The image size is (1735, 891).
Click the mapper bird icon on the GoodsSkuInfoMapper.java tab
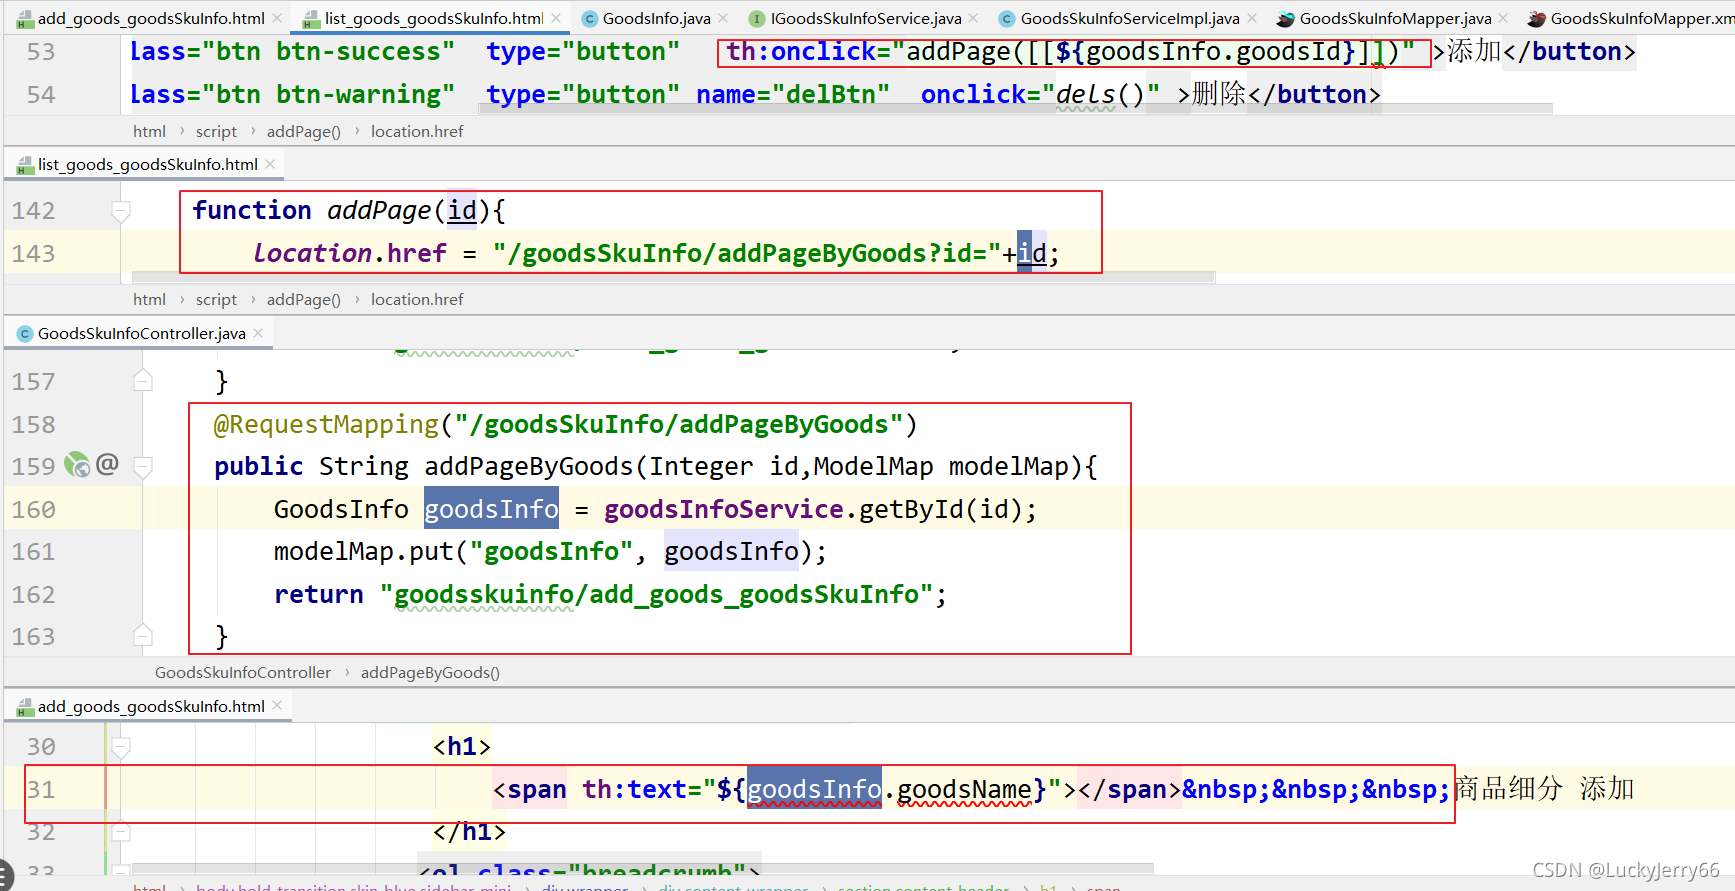click(1286, 19)
